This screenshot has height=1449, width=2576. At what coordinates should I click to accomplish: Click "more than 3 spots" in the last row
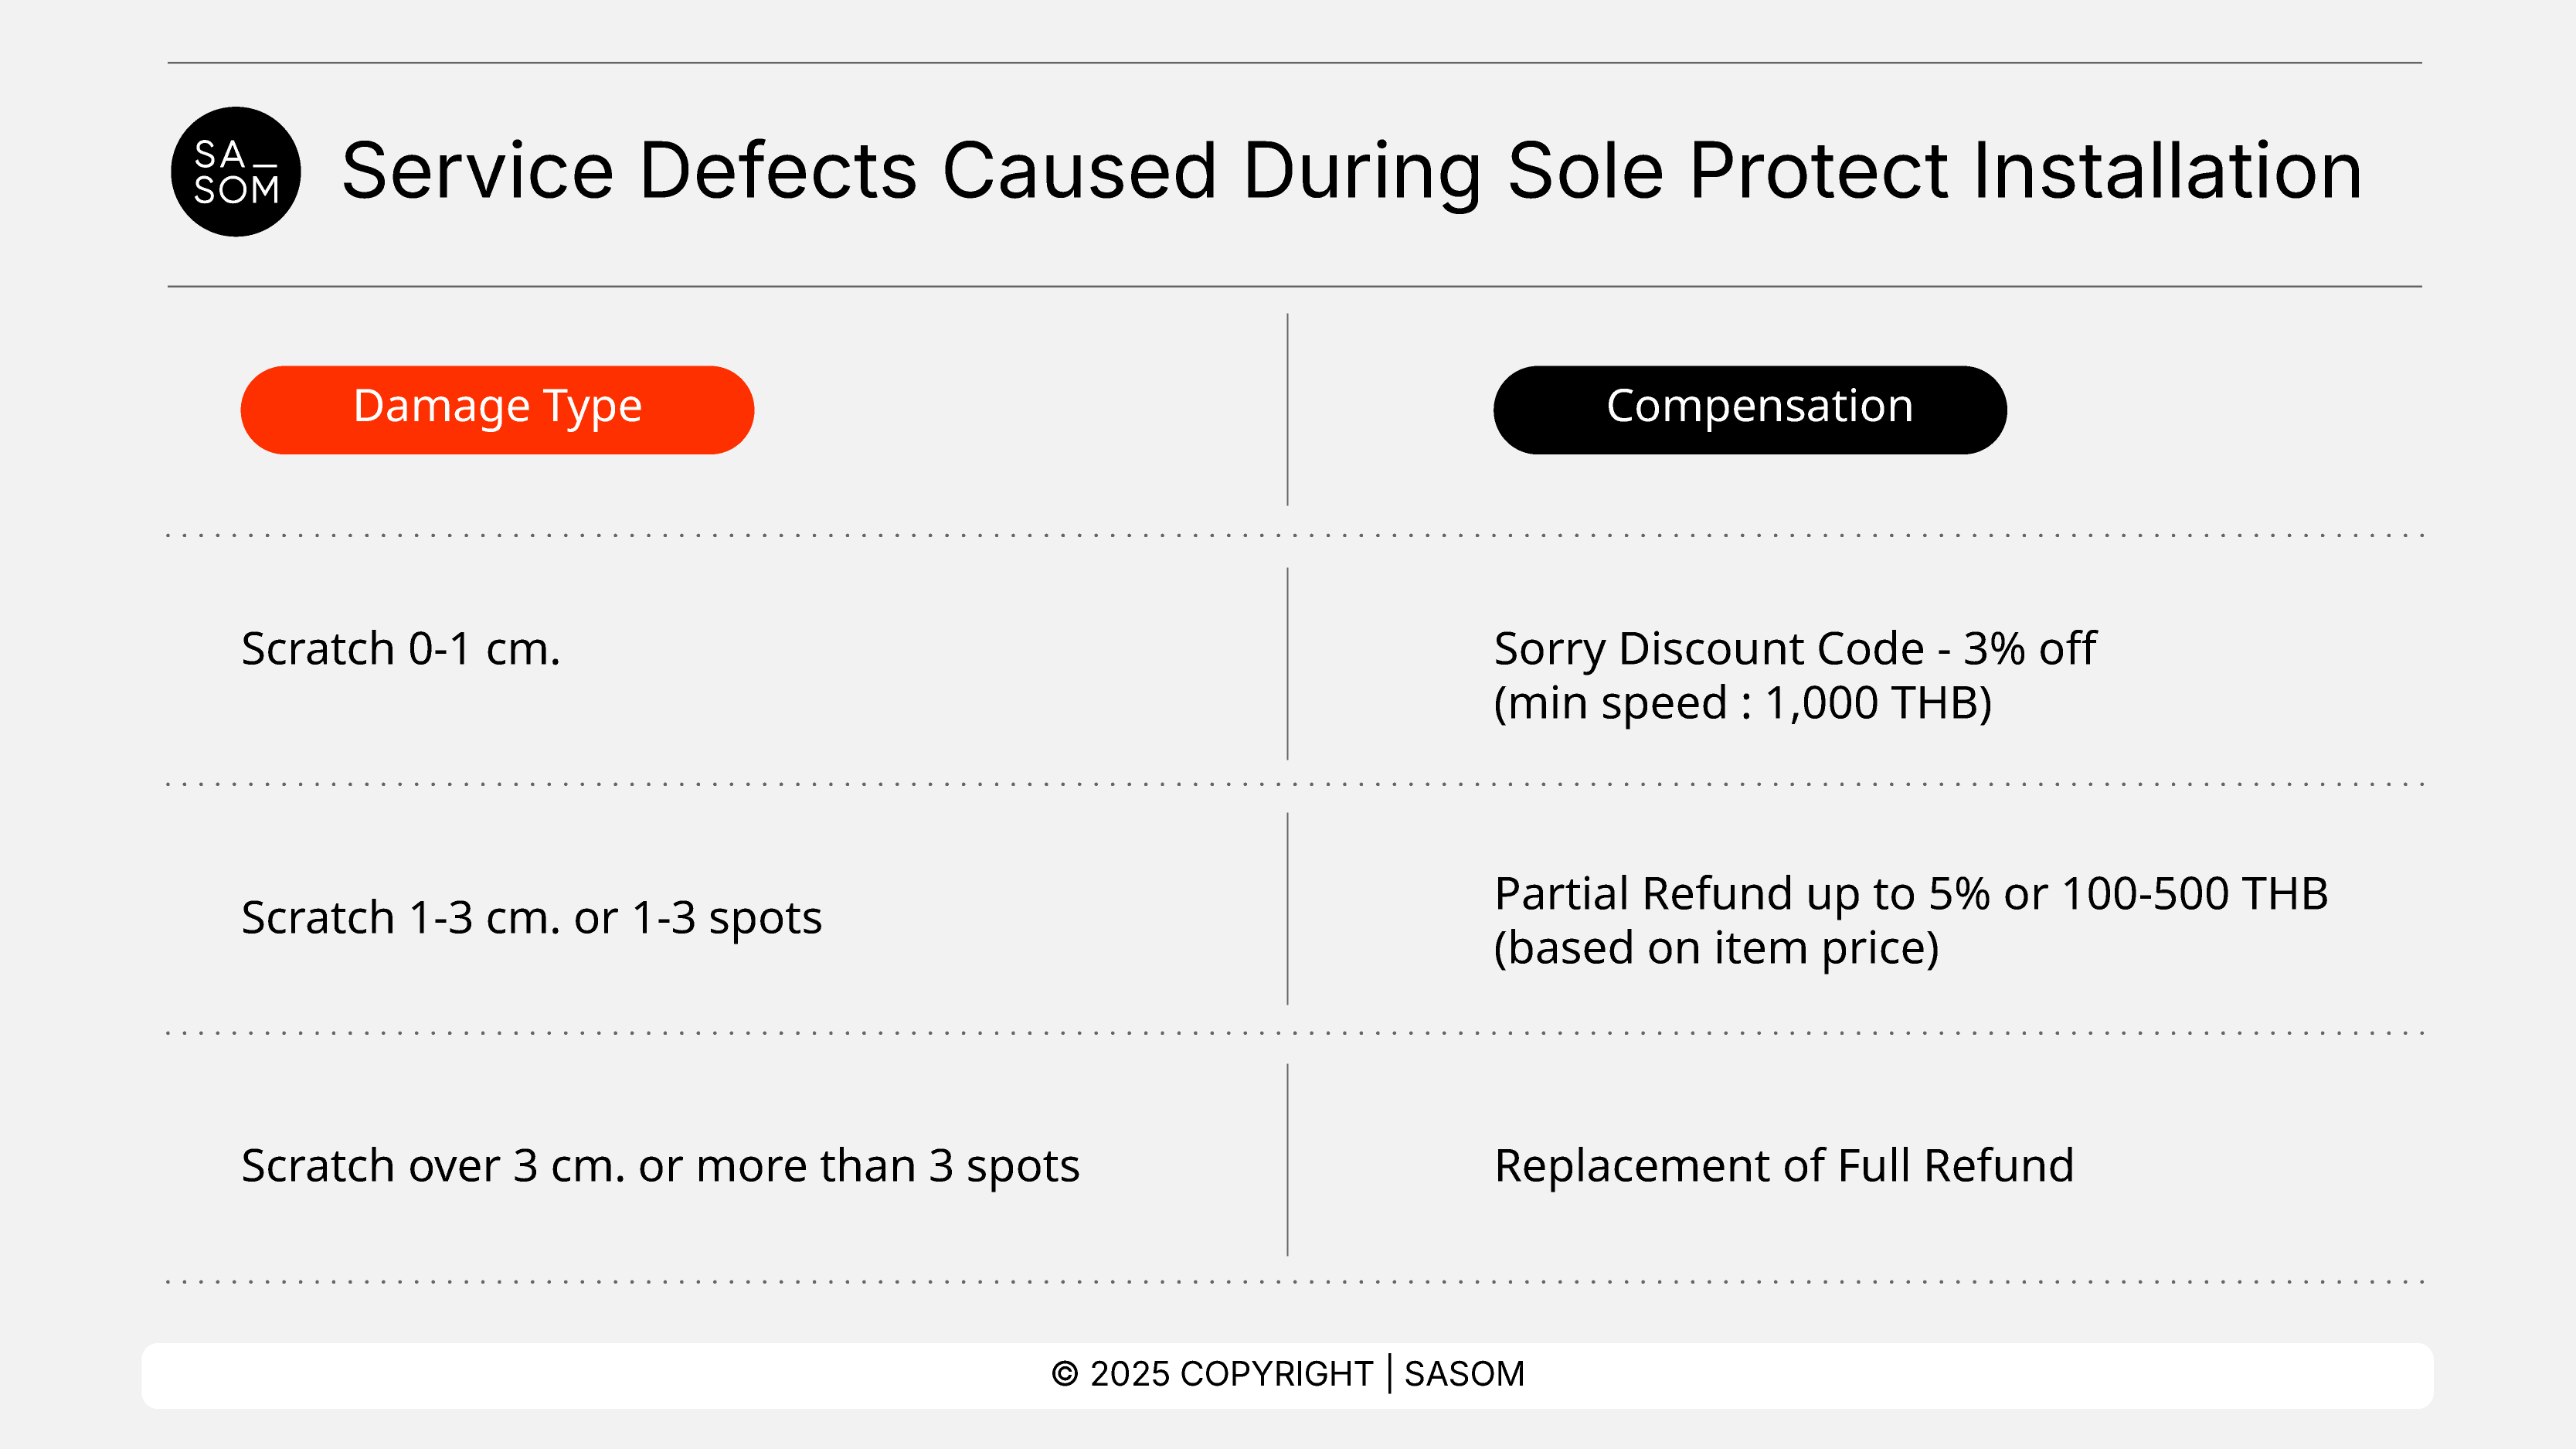(887, 1166)
